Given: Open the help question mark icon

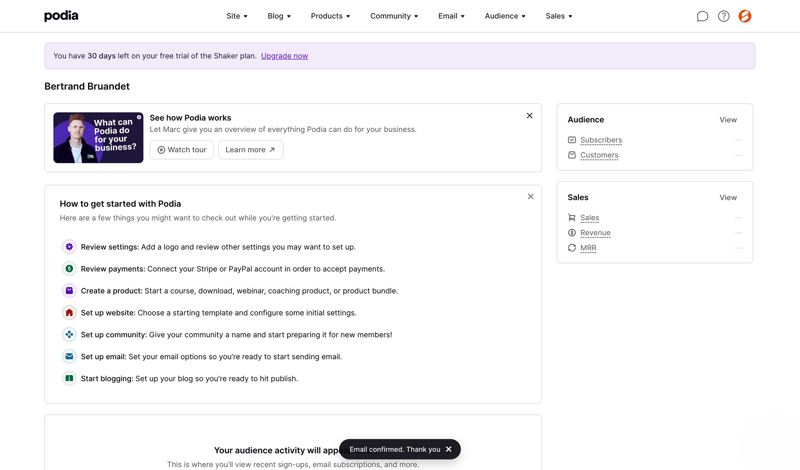Looking at the screenshot, I should point(723,16).
